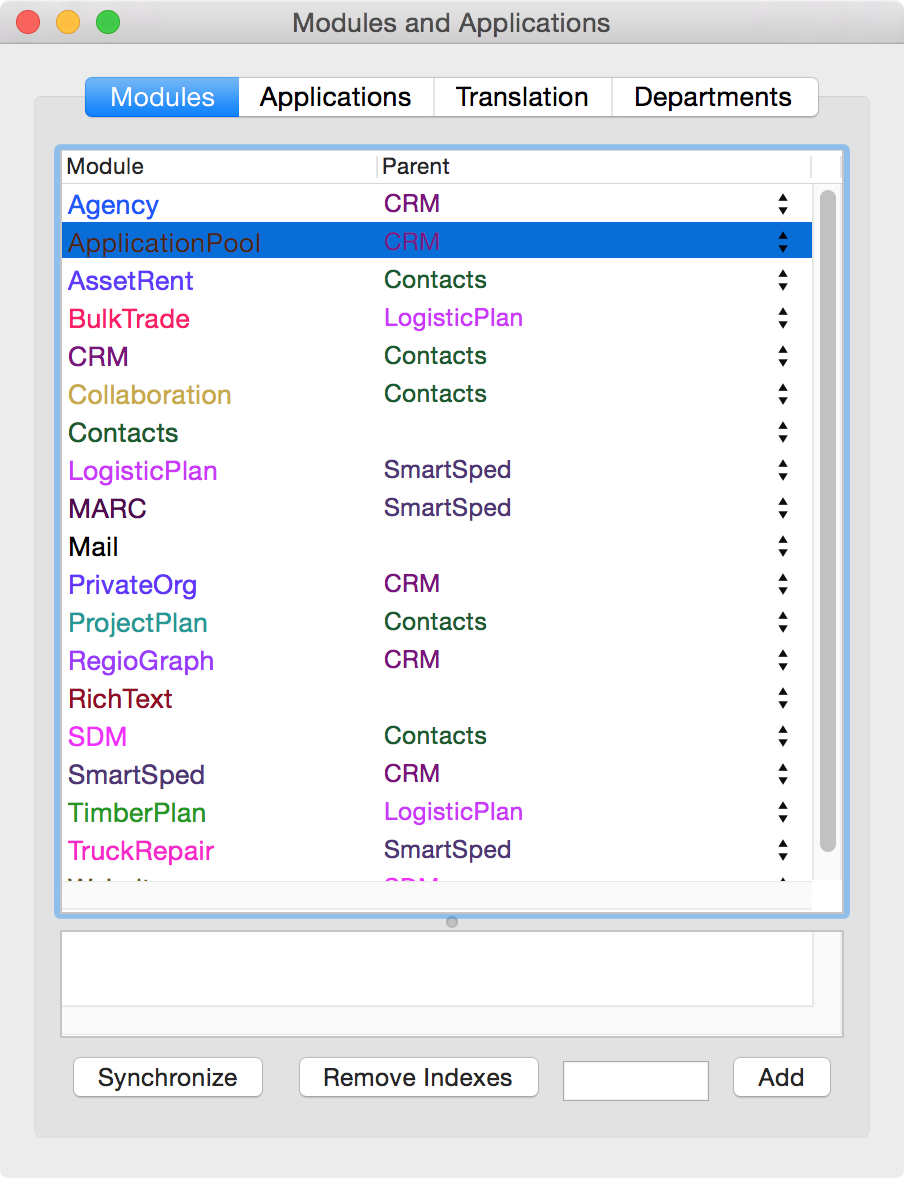Click the Synchronize button

click(x=167, y=1077)
